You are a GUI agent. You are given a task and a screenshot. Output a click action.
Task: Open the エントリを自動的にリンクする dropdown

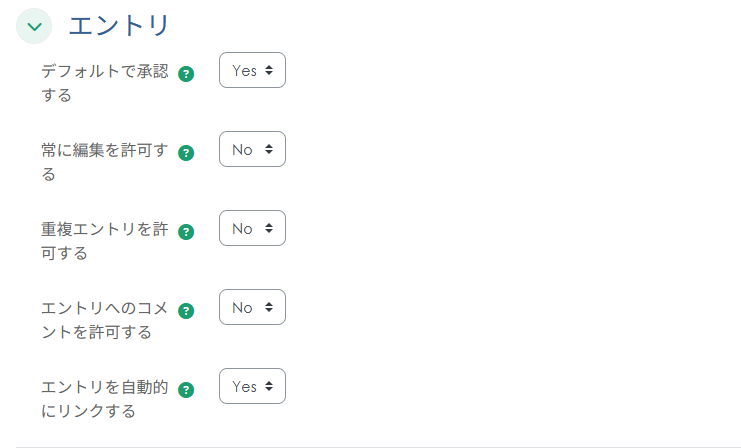pyautogui.click(x=252, y=387)
